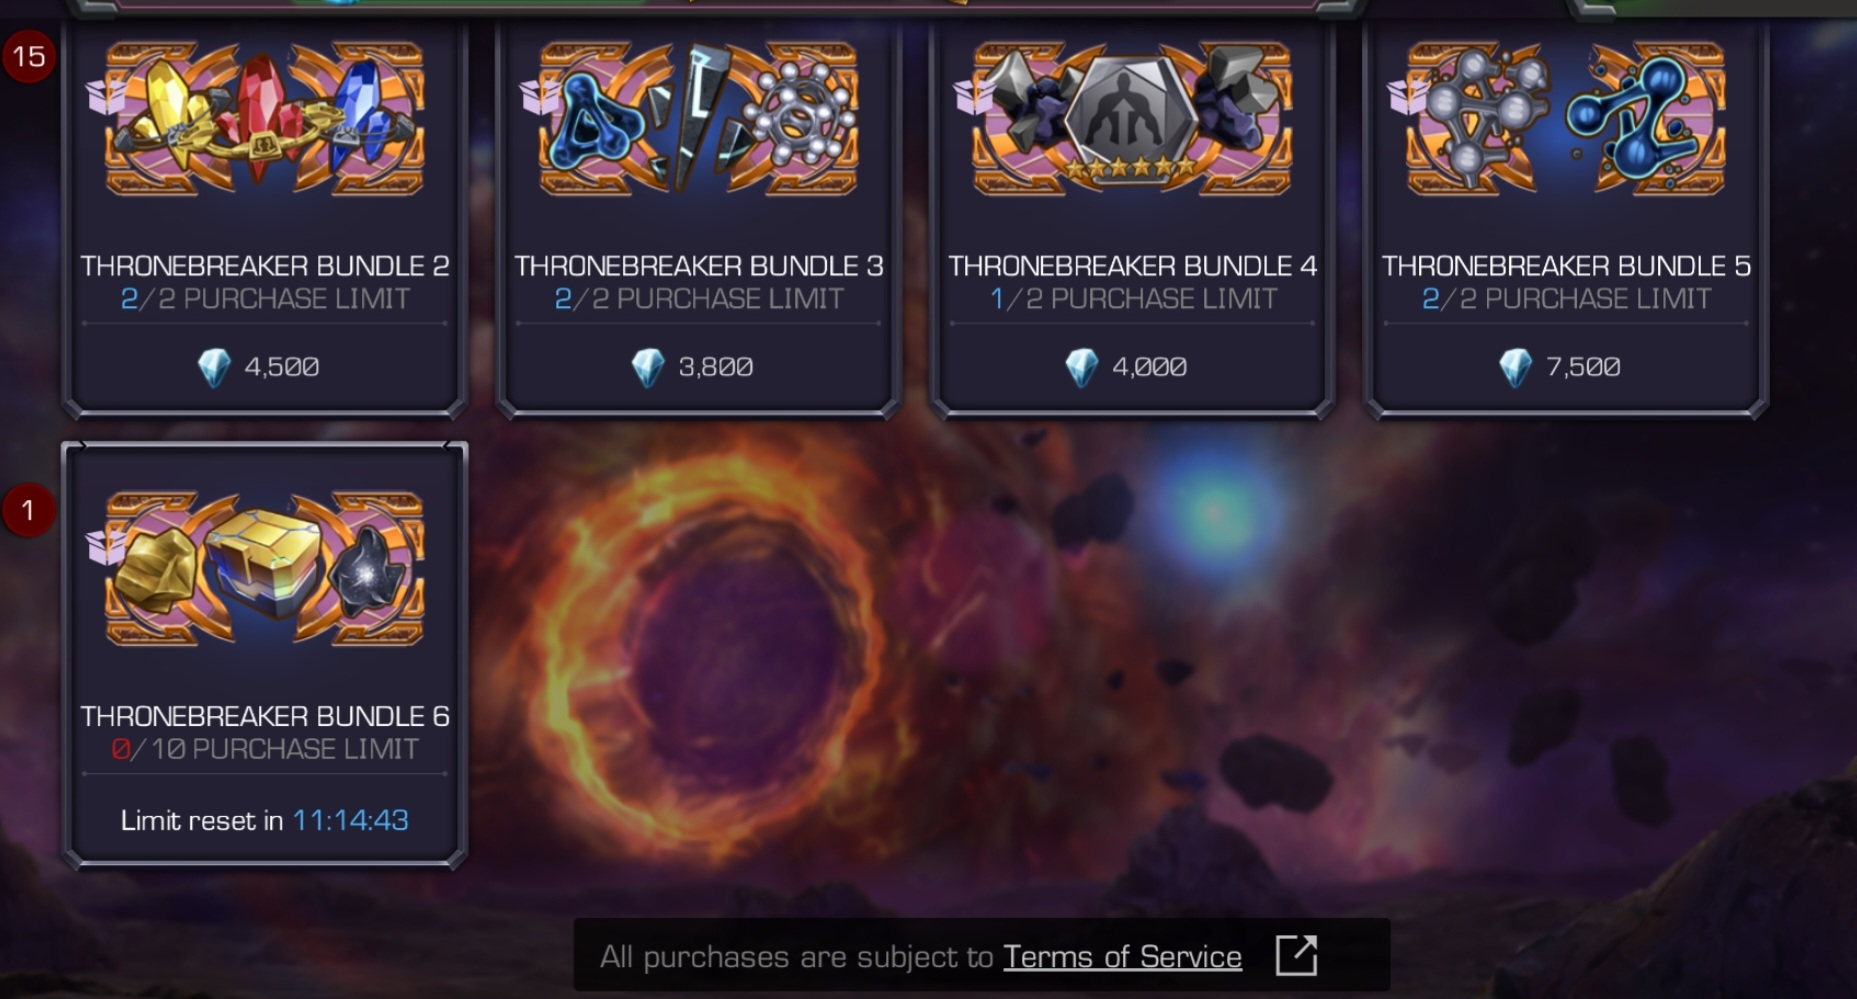Click the gift box icon on Bundle 6
Screen dimensions: 1857x999
106,547
